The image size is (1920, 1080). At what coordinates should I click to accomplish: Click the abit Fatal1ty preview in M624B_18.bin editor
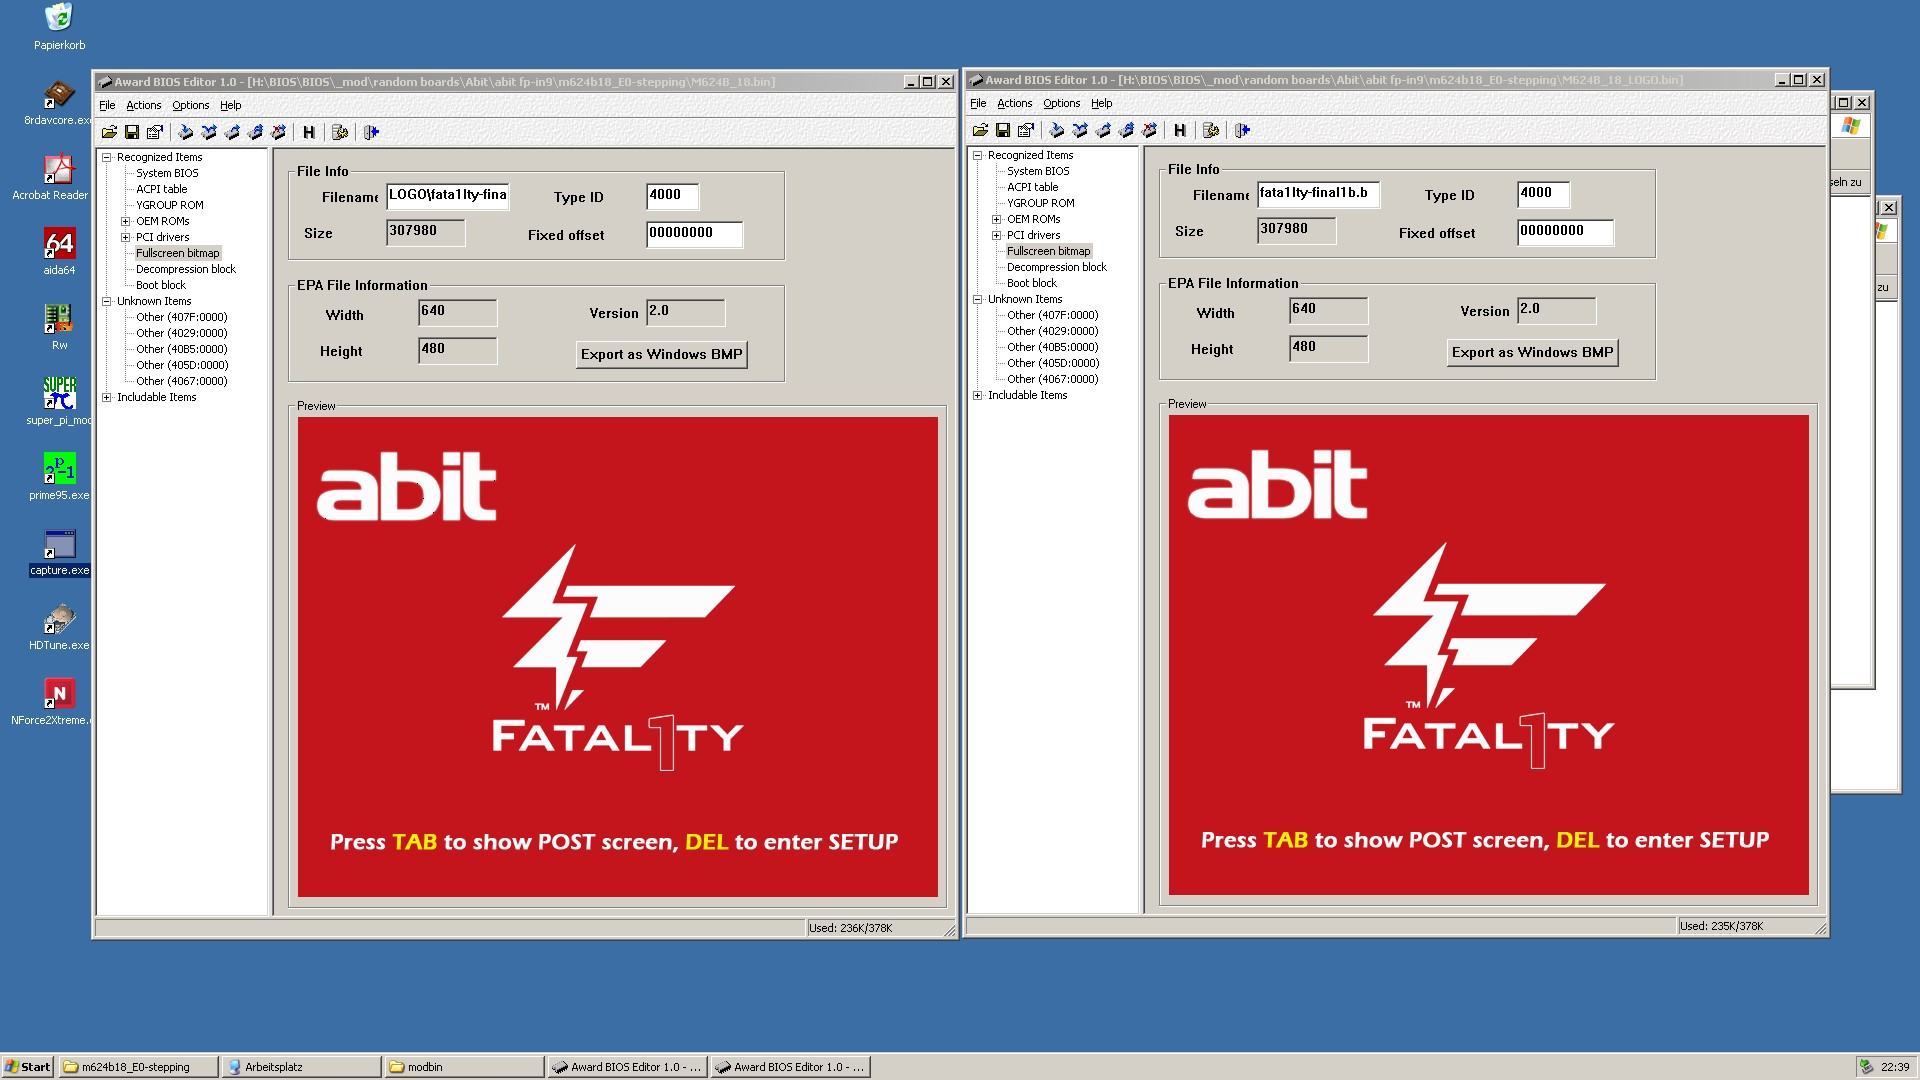click(x=618, y=657)
